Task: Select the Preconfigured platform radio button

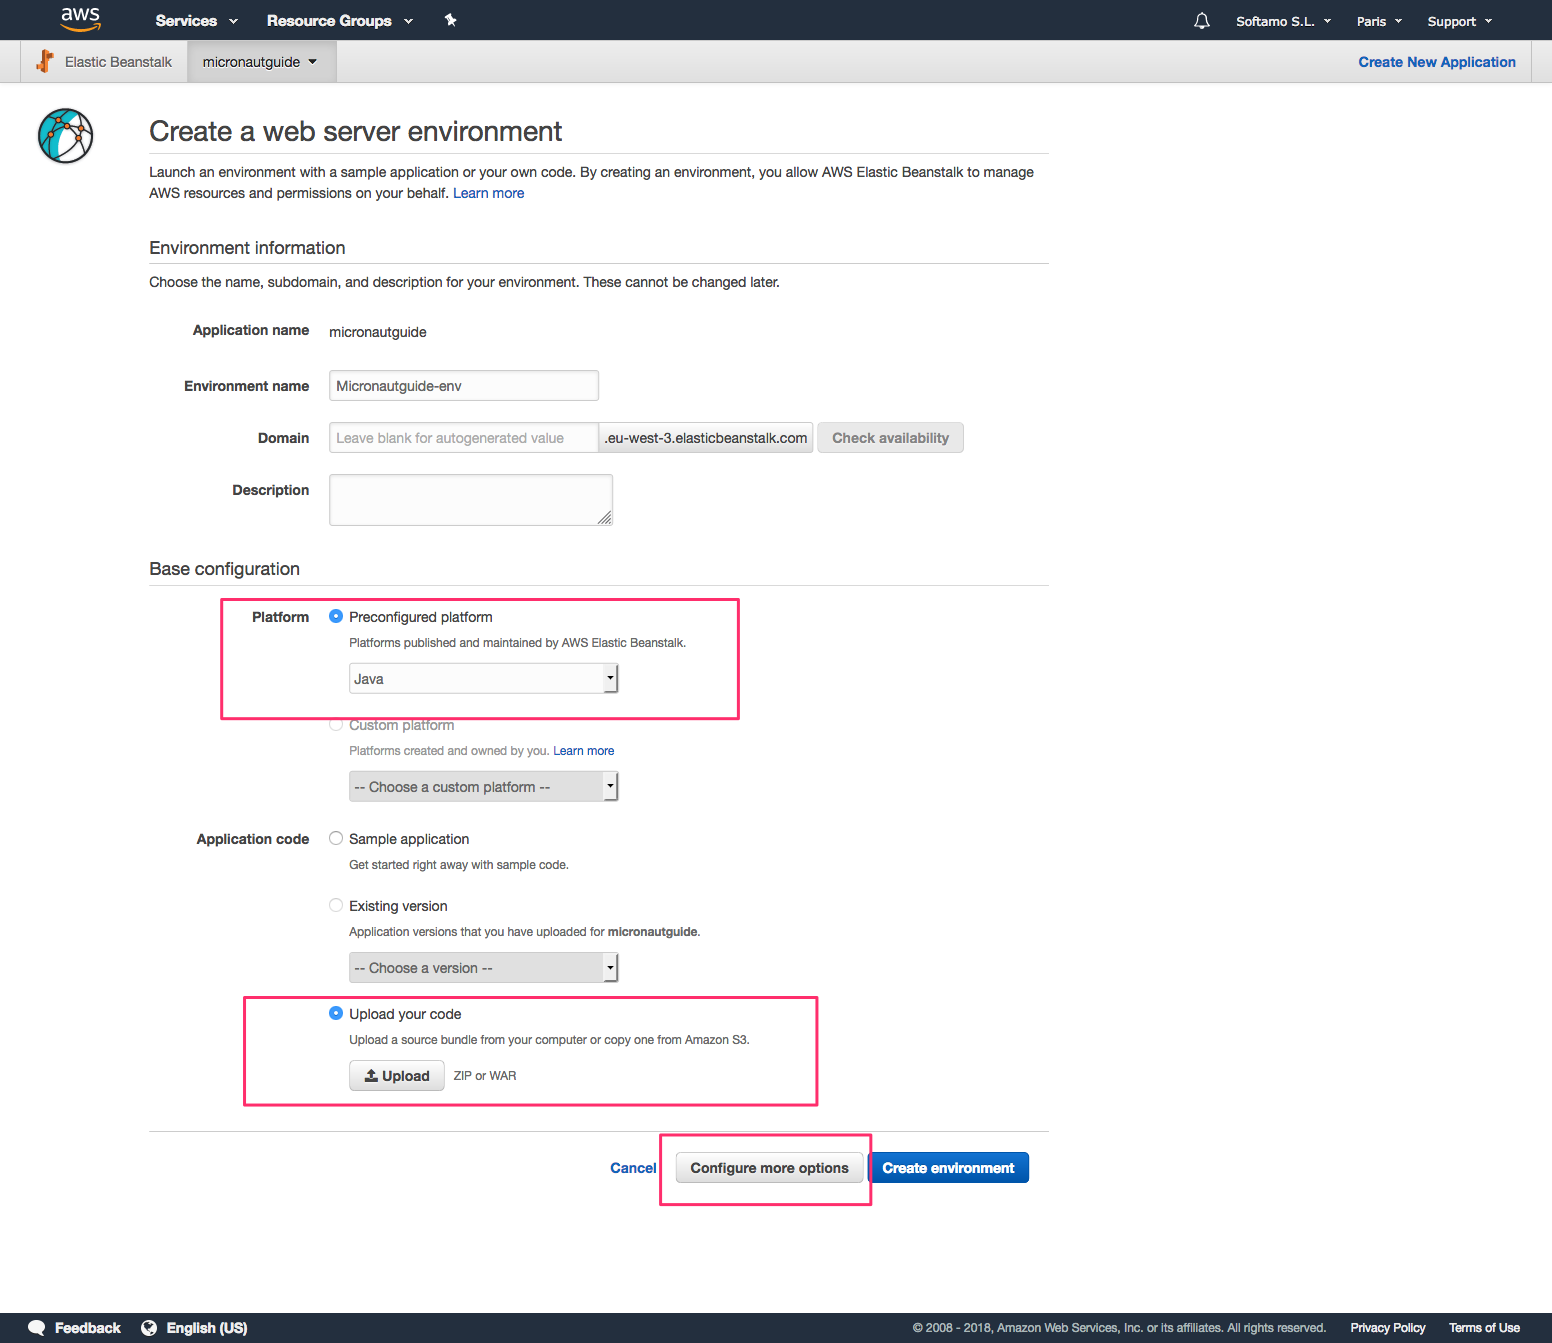Action: [x=336, y=617]
